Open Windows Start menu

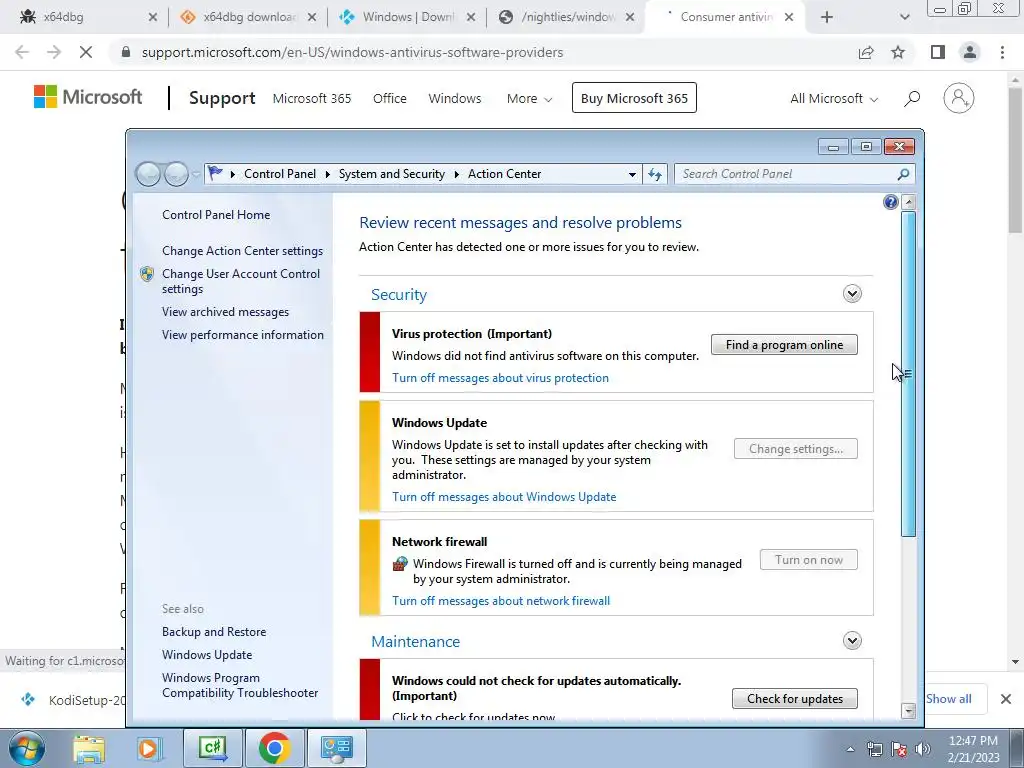[27, 748]
